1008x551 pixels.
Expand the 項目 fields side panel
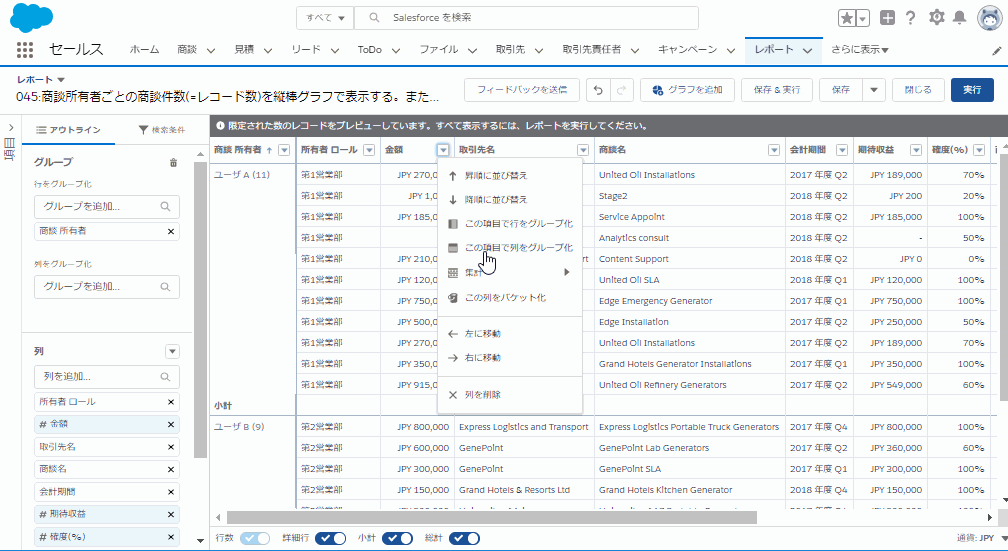coord(10,127)
